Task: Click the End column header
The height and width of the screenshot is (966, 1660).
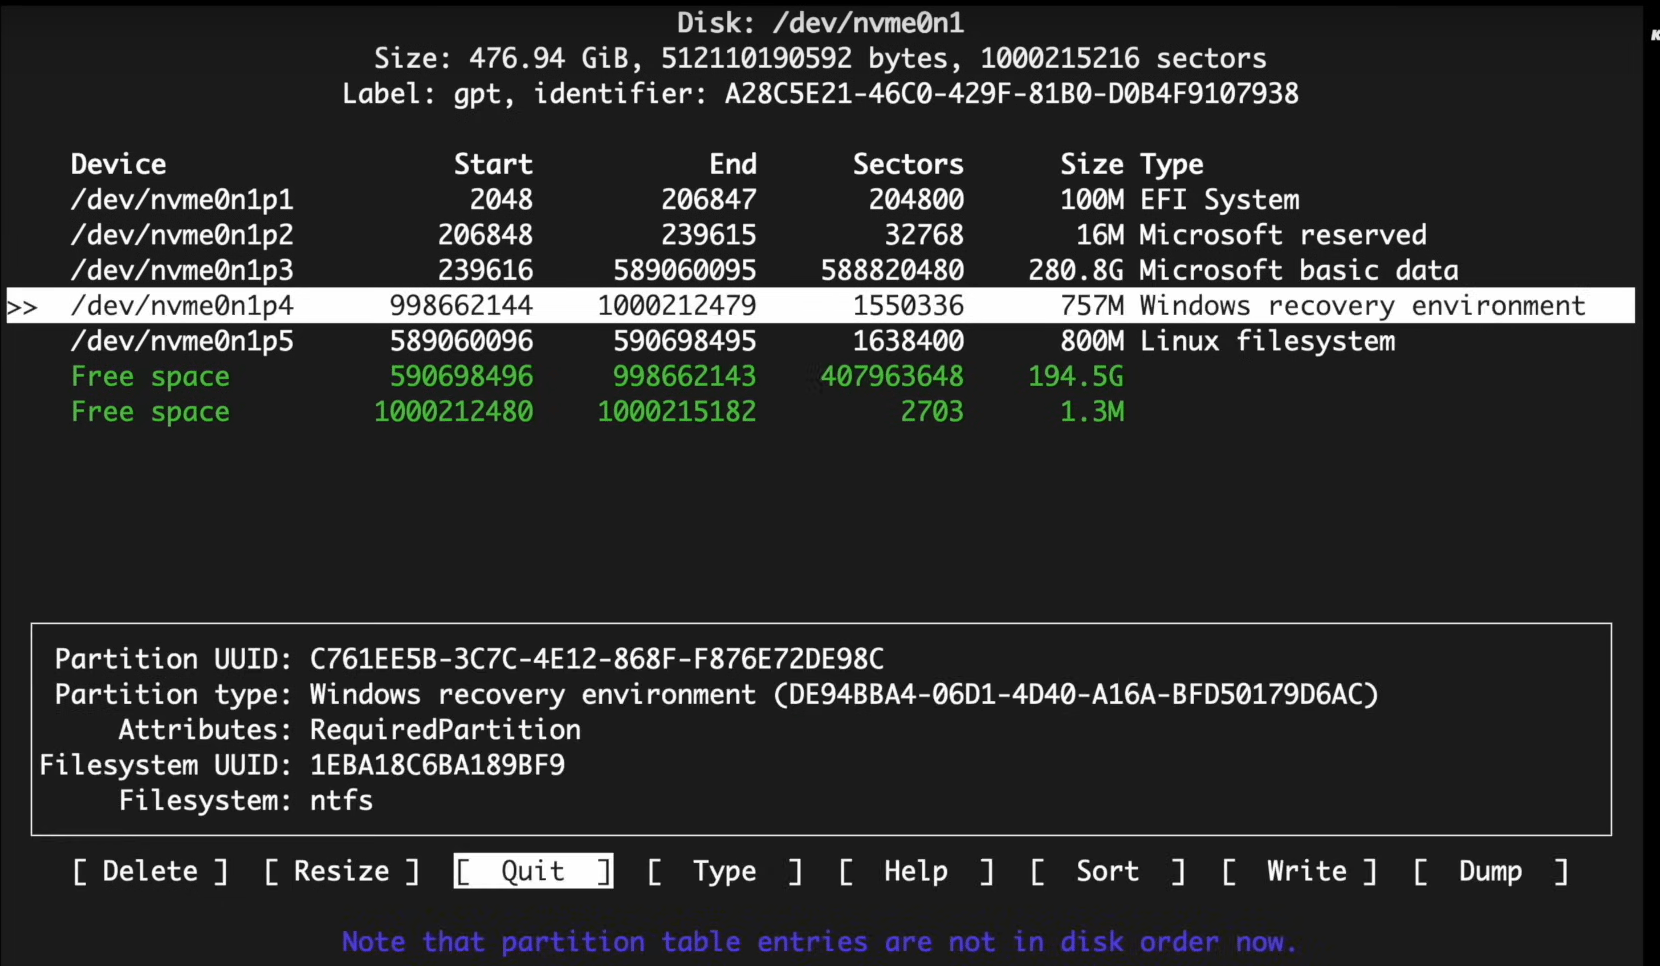Action: pos(733,164)
